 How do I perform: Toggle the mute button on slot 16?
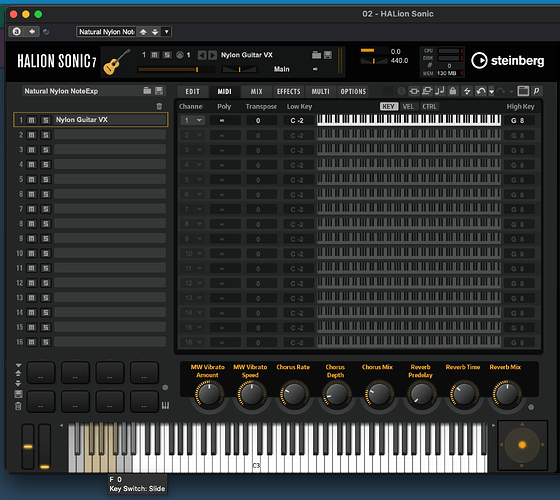click(x=31, y=342)
